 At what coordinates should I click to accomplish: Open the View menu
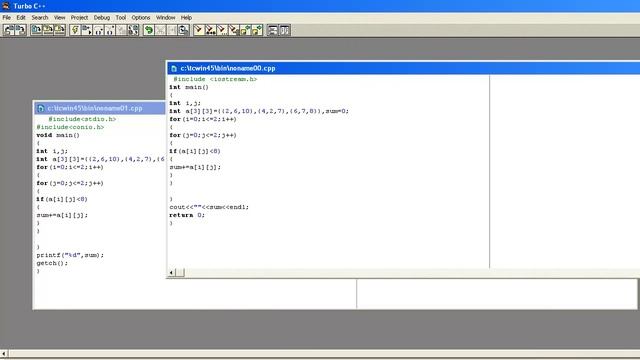pyautogui.click(x=60, y=18)
